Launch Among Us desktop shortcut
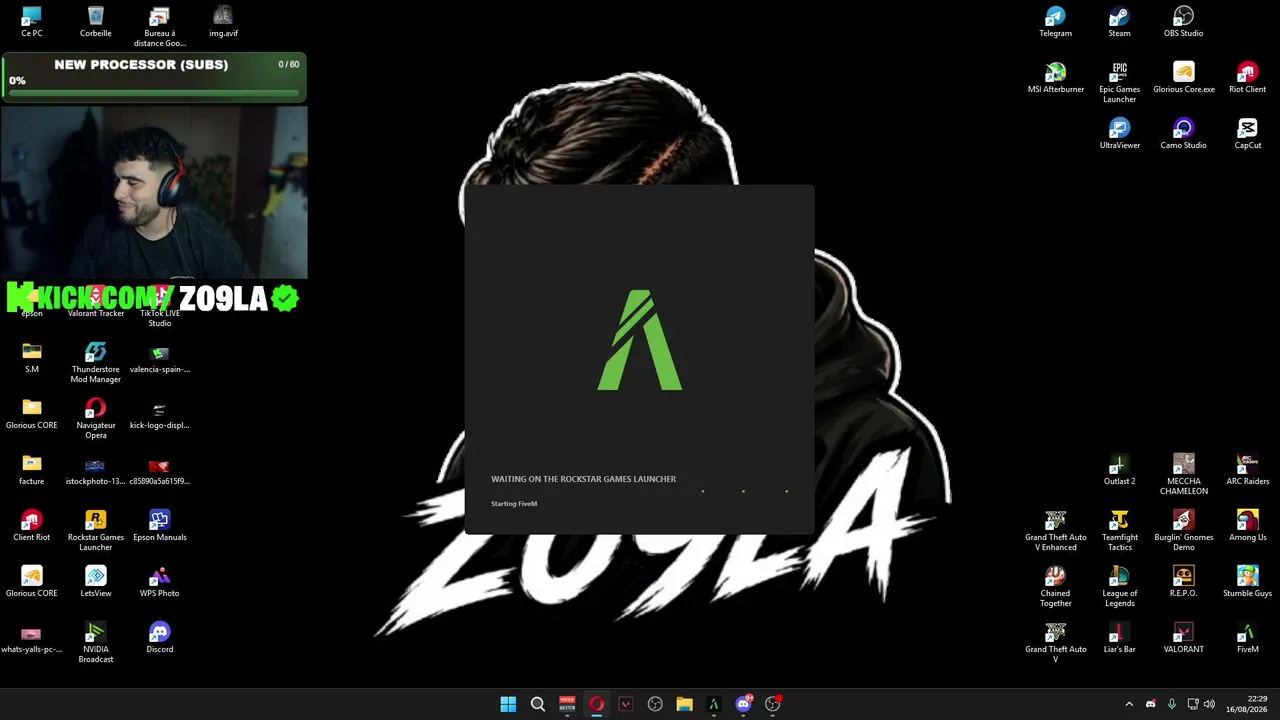The image size is (1280, 720). [x=1247, y=526]
